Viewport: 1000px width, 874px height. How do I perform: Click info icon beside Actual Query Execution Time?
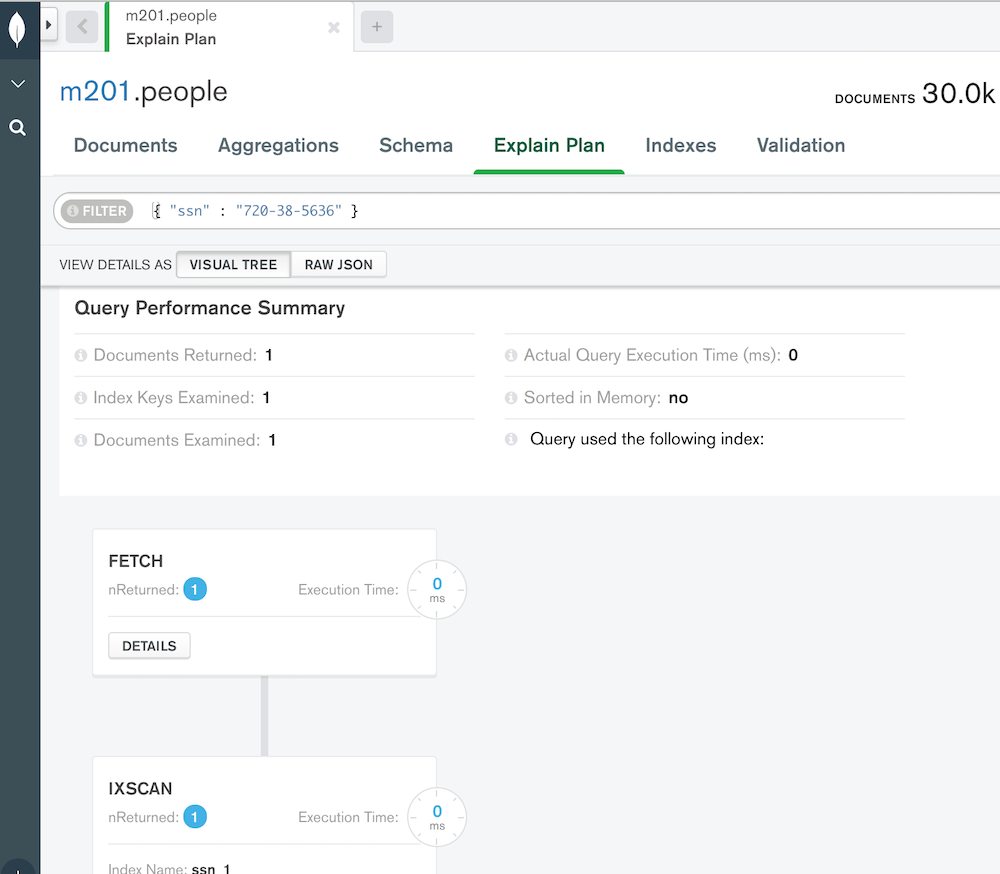(511, 355)
